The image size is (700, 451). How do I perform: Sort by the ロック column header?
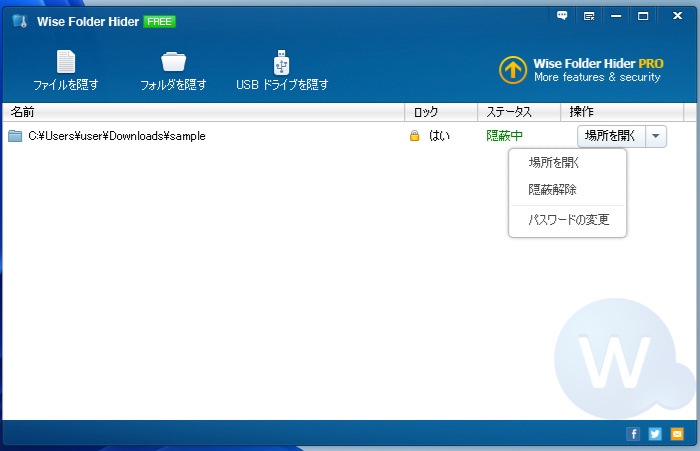pos(441,112)
